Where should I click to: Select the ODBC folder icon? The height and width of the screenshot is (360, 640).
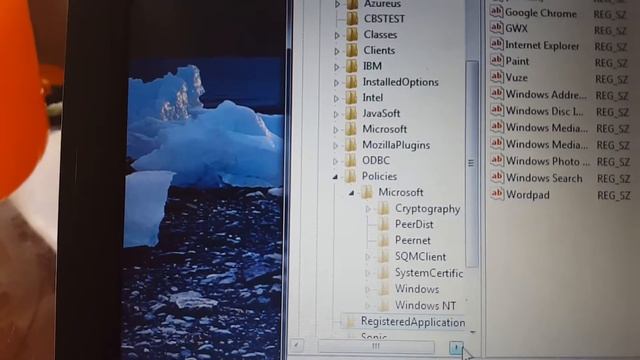[351, 161]
